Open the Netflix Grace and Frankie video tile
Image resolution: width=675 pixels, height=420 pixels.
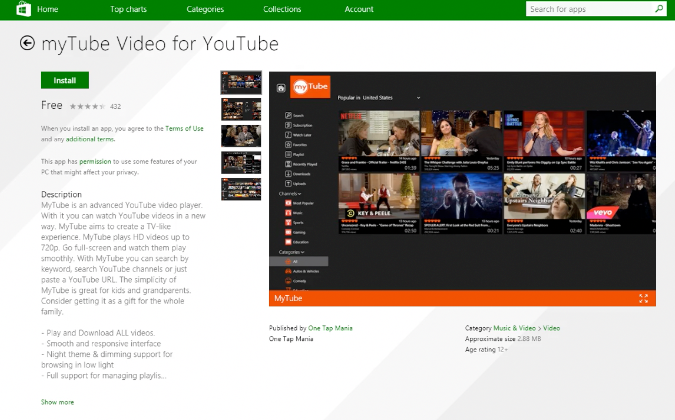coord(379,141)
